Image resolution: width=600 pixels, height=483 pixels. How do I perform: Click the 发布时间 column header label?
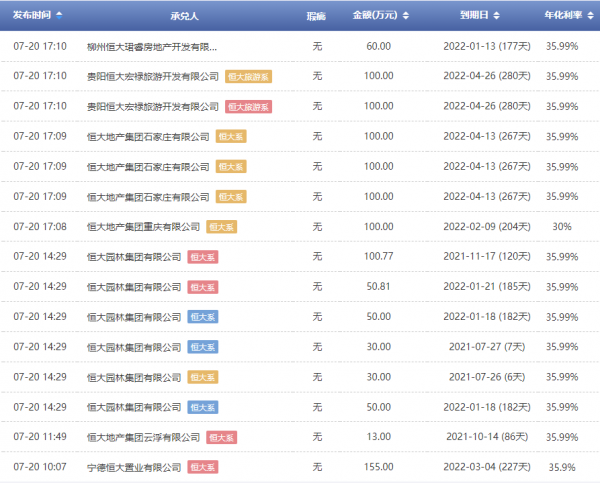pos(32,15)
